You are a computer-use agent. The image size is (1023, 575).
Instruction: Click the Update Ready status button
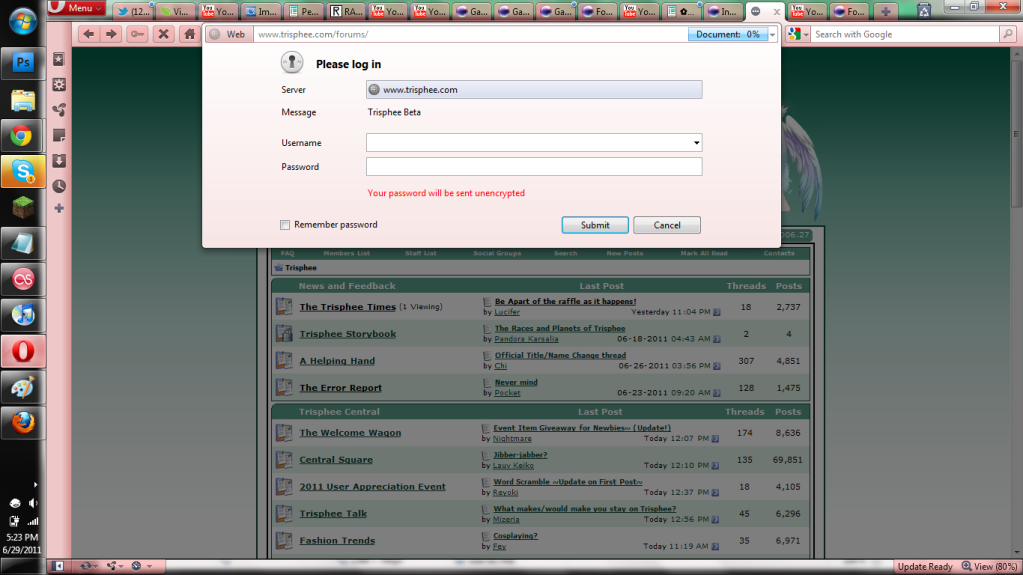[924, 567]
